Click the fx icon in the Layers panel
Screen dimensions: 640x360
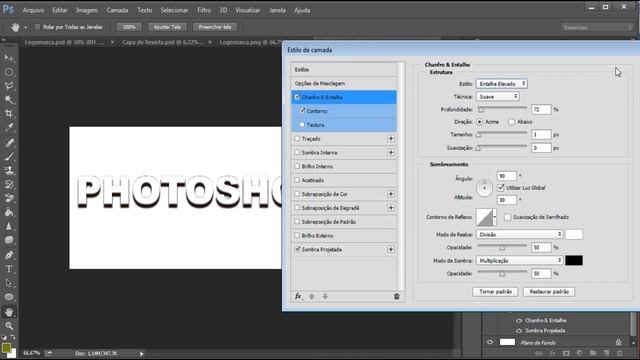click(x=552, y=353)
